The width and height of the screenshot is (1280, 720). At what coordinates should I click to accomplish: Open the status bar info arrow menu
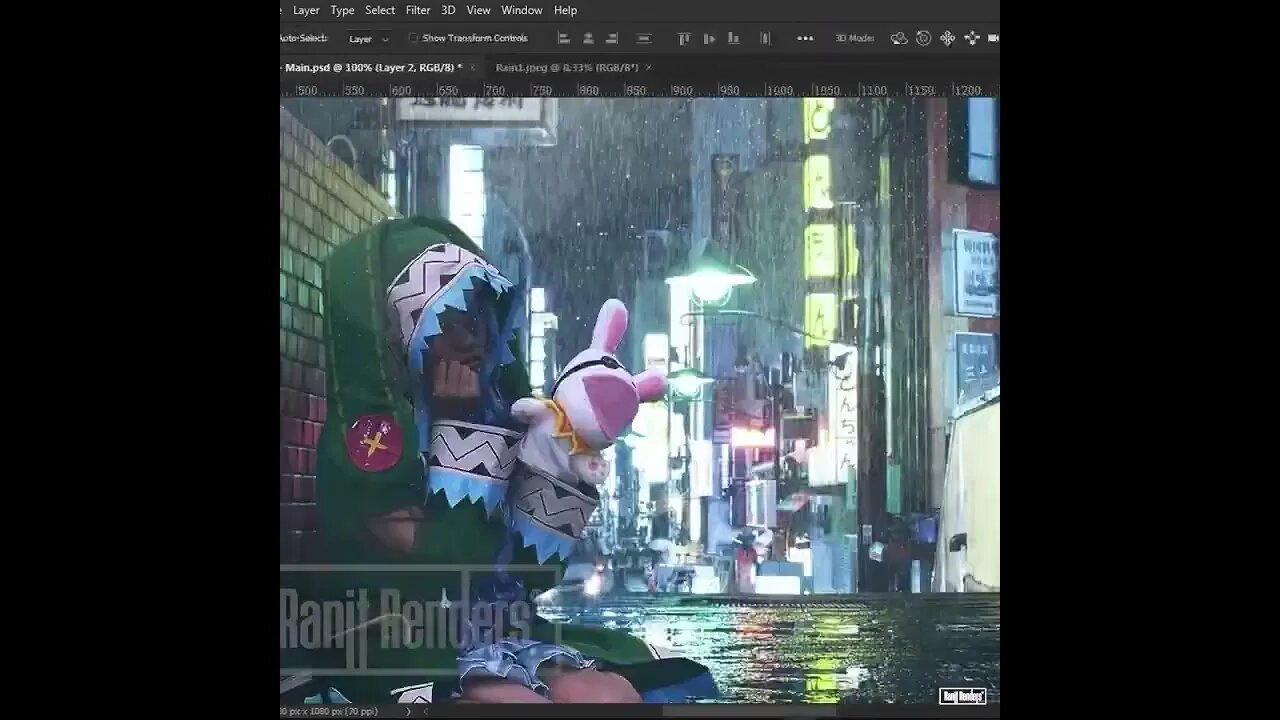click(x=407, y=711)
